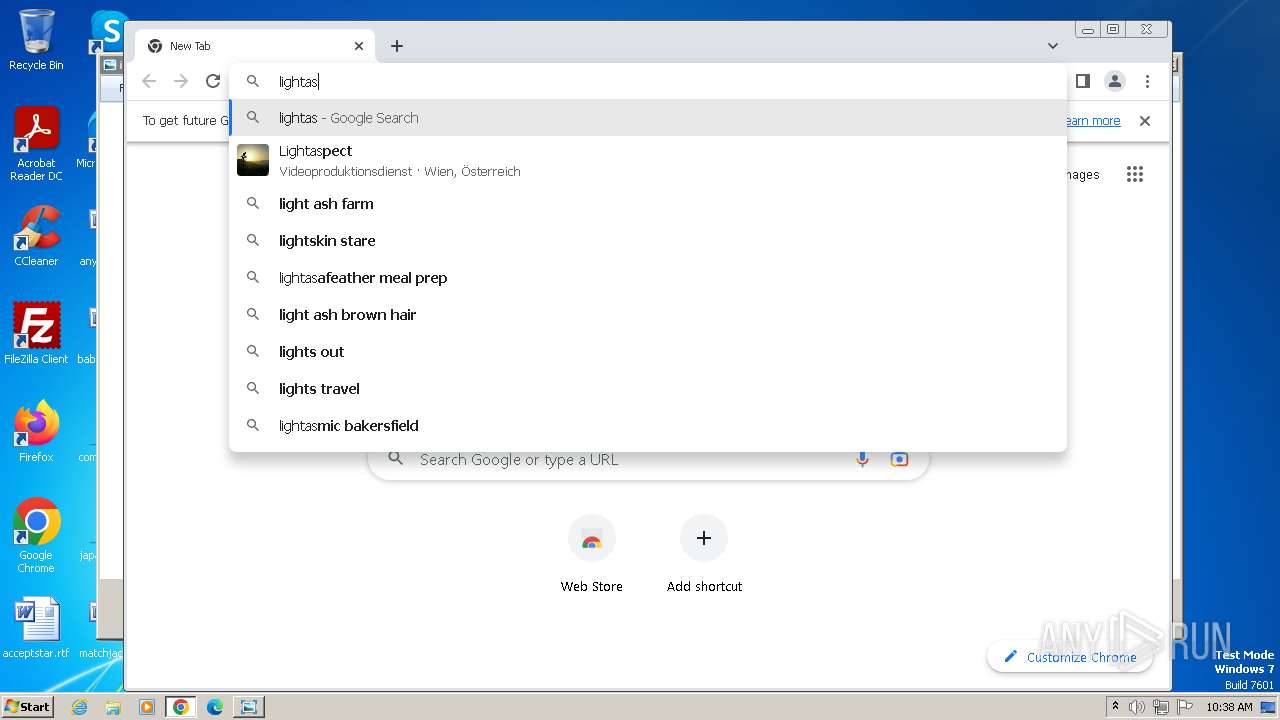Open Windows Explorer folder in taskbar
The image size is (1280, 720).
tap(113, 707)
